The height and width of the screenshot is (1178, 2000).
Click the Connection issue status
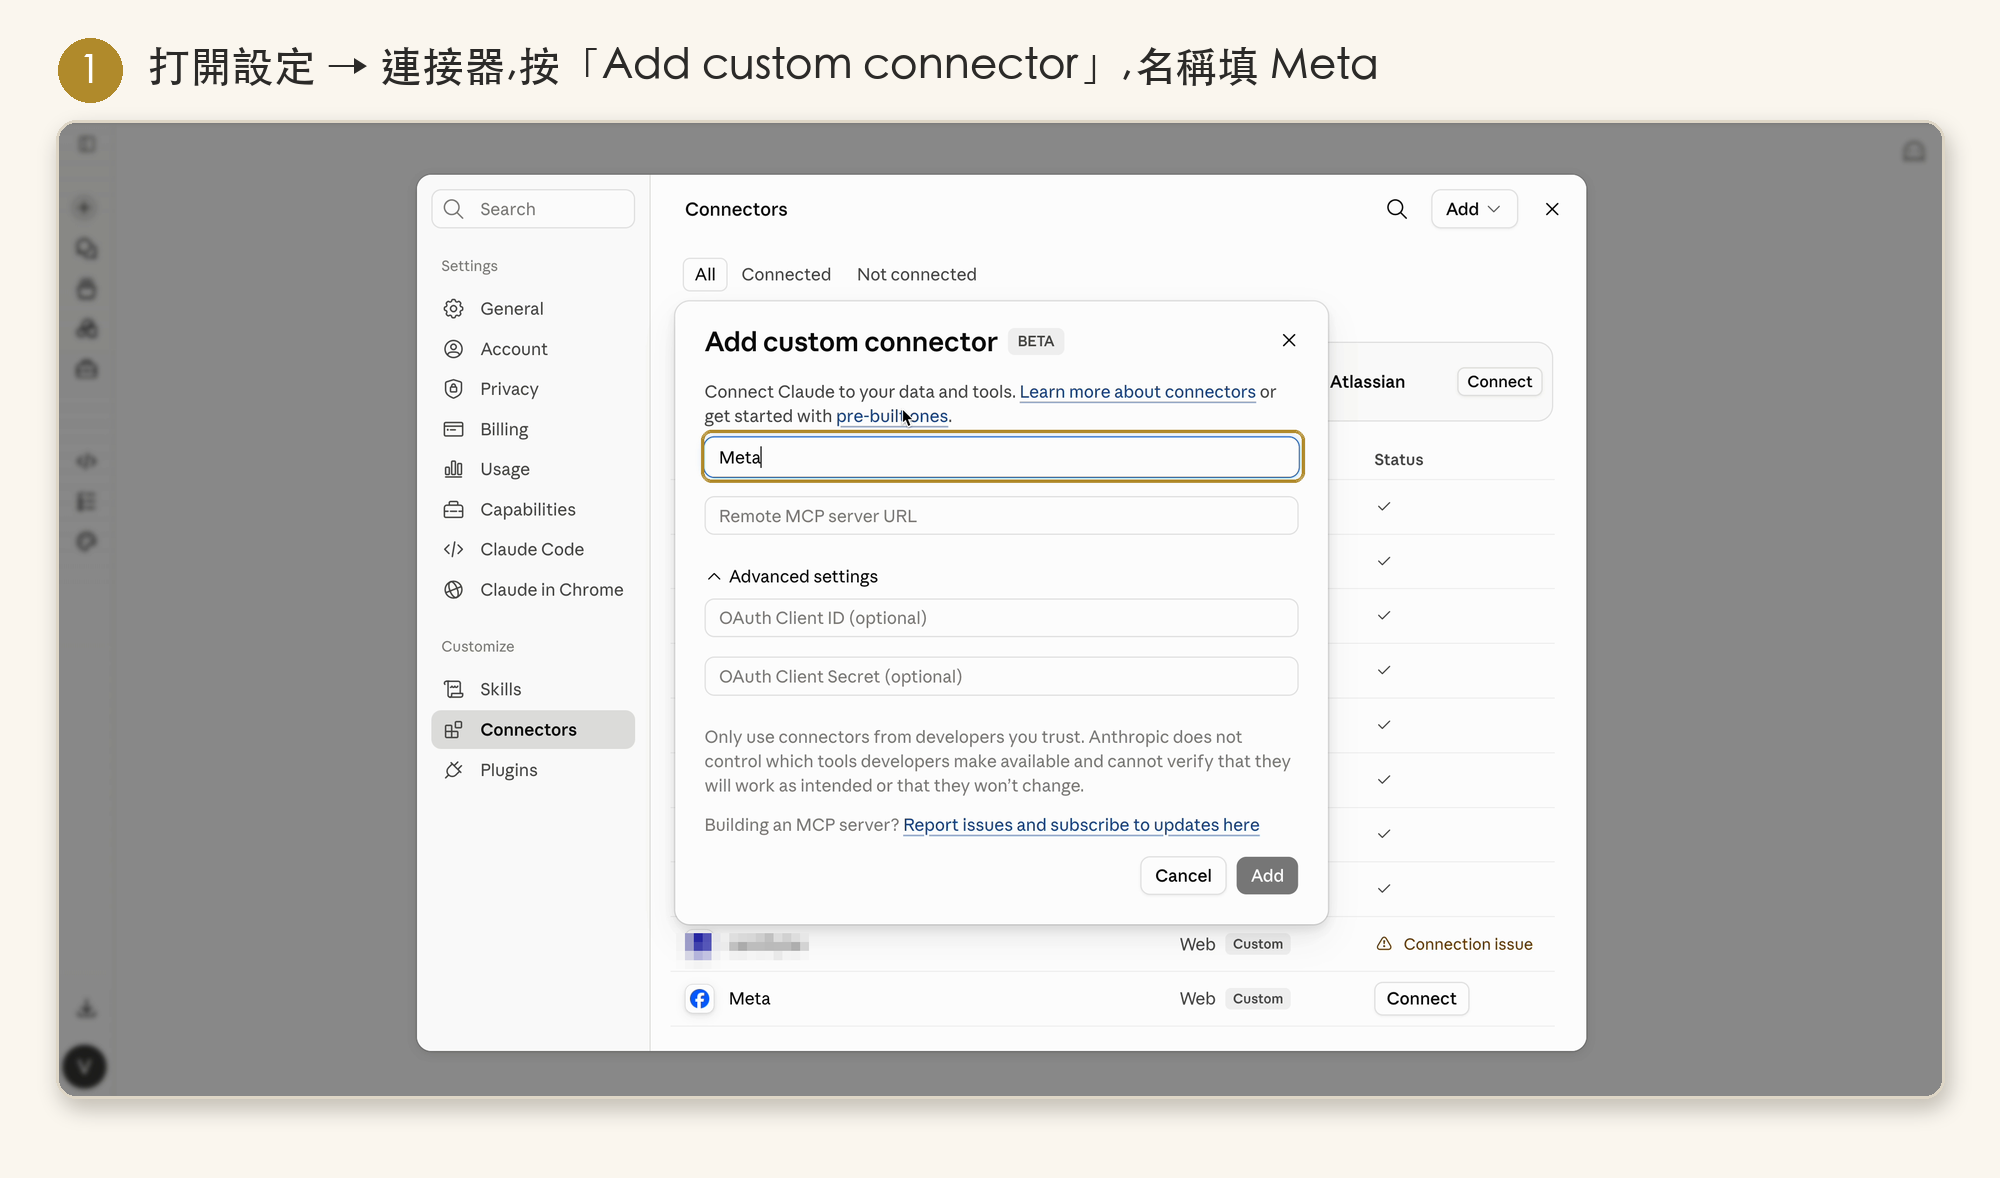click(1455, 944)
